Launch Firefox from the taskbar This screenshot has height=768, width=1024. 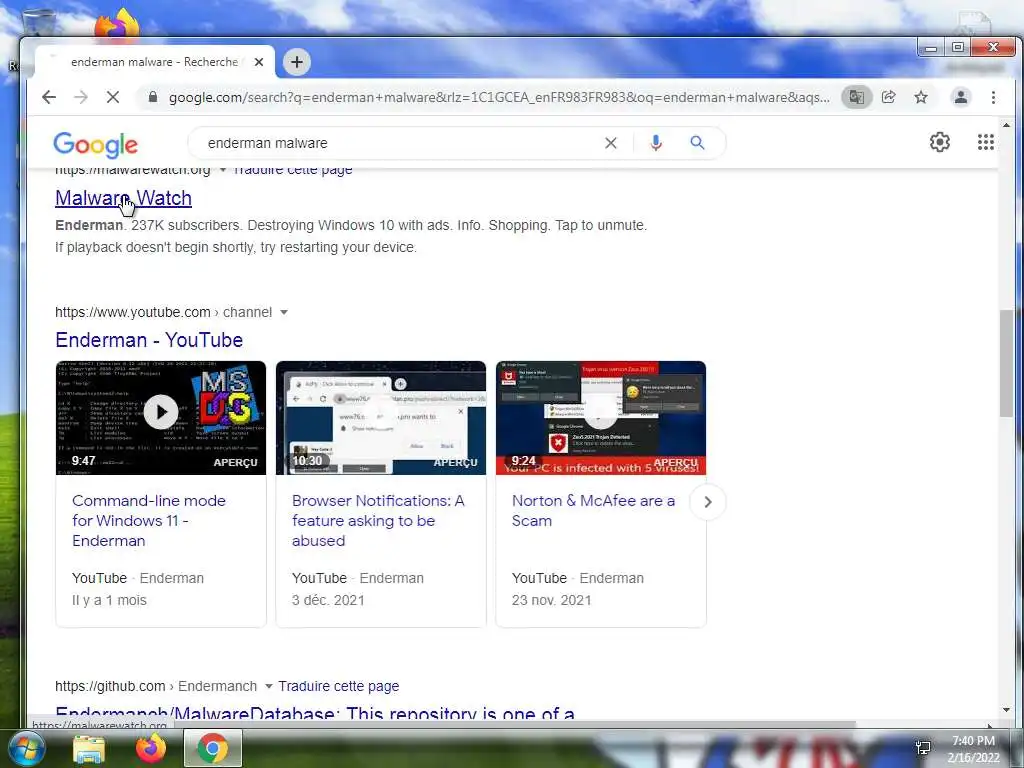click(151, 748)
